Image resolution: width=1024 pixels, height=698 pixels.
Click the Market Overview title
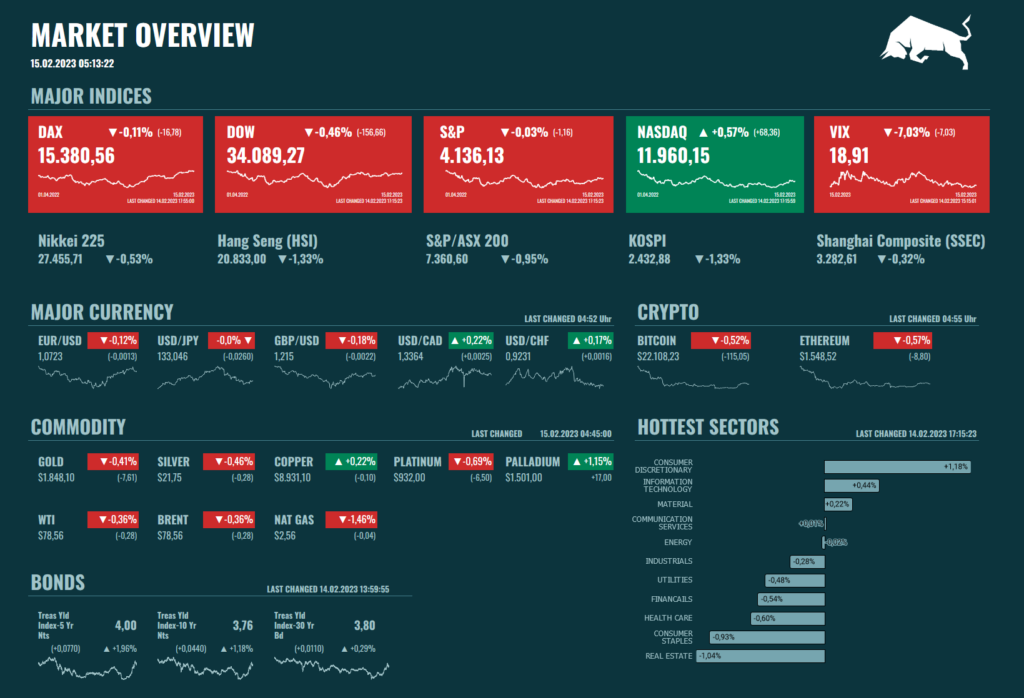point(142,35)
